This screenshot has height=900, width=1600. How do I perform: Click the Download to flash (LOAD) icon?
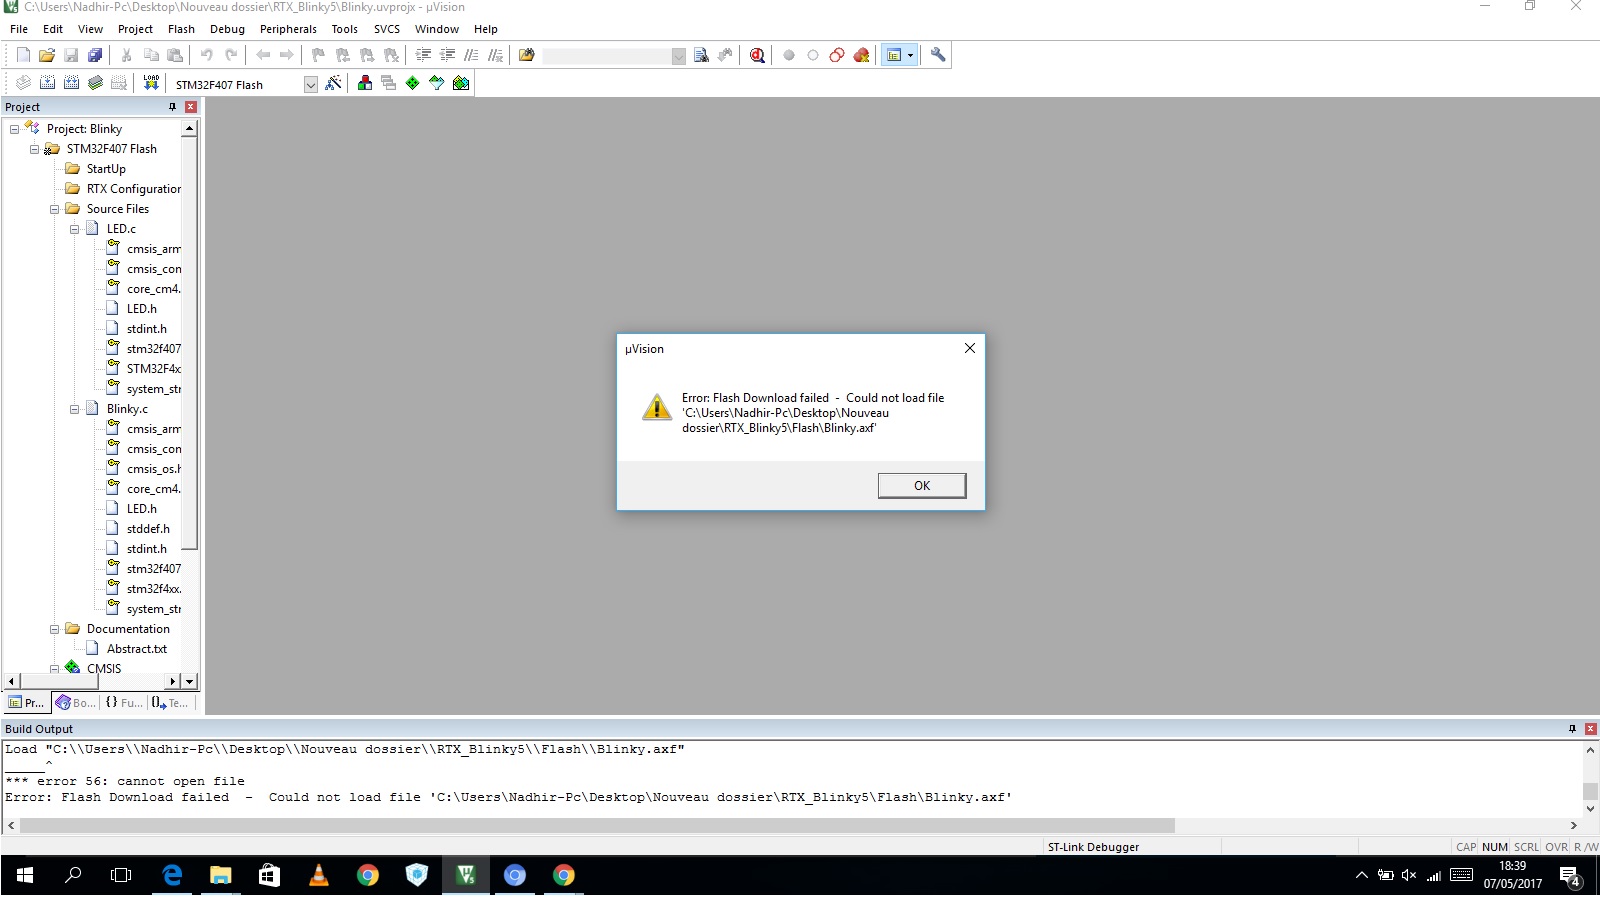[151, 83]
